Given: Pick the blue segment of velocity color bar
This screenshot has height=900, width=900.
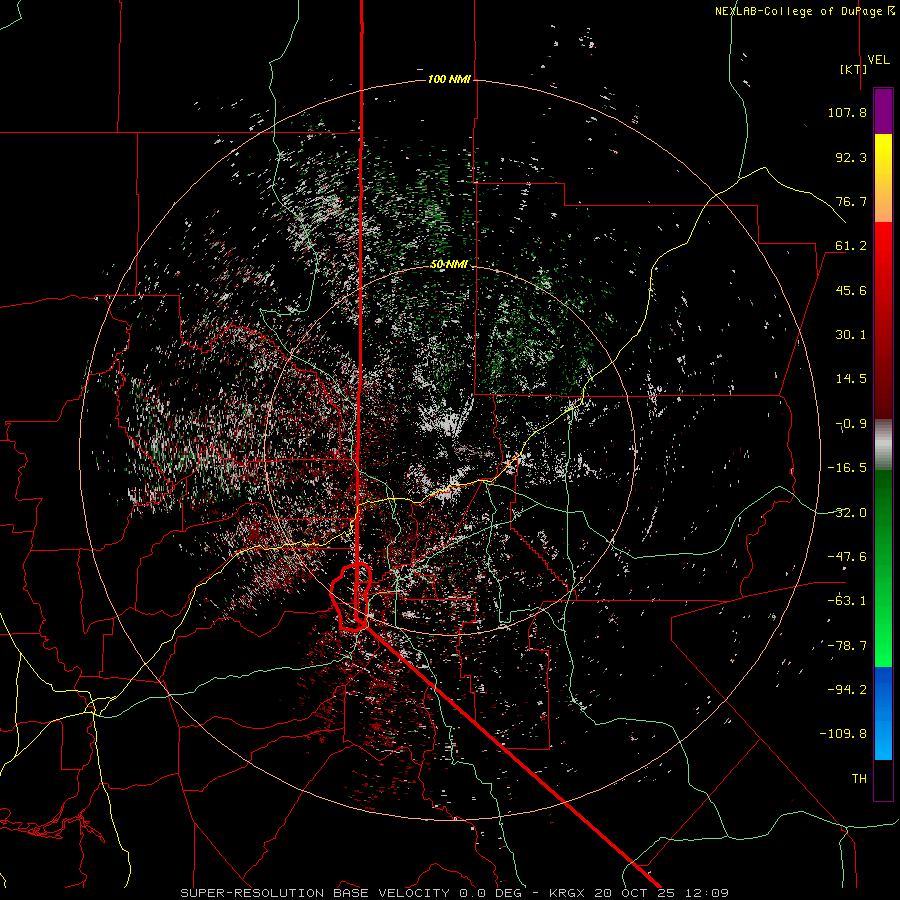Looking at the screenshot, I should coord(883,713).
